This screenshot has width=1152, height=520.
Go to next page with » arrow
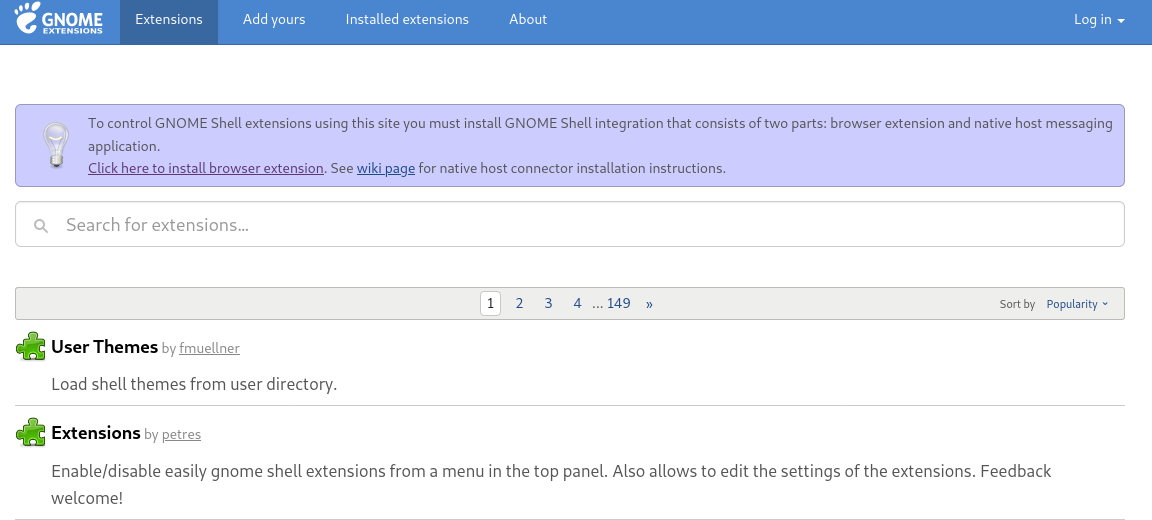pyautogui.click(x=649, y=303)
